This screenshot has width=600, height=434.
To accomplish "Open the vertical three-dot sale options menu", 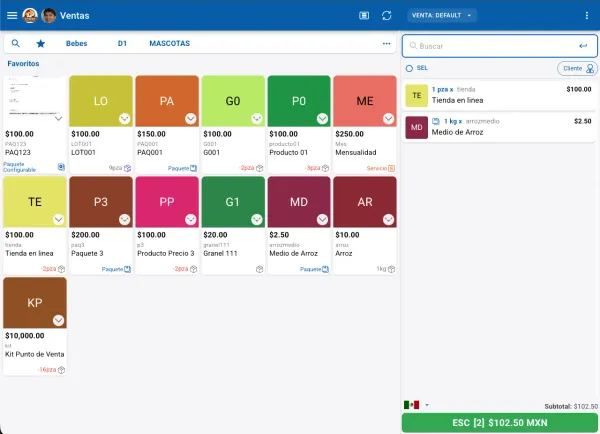I will tap(587, 15).
